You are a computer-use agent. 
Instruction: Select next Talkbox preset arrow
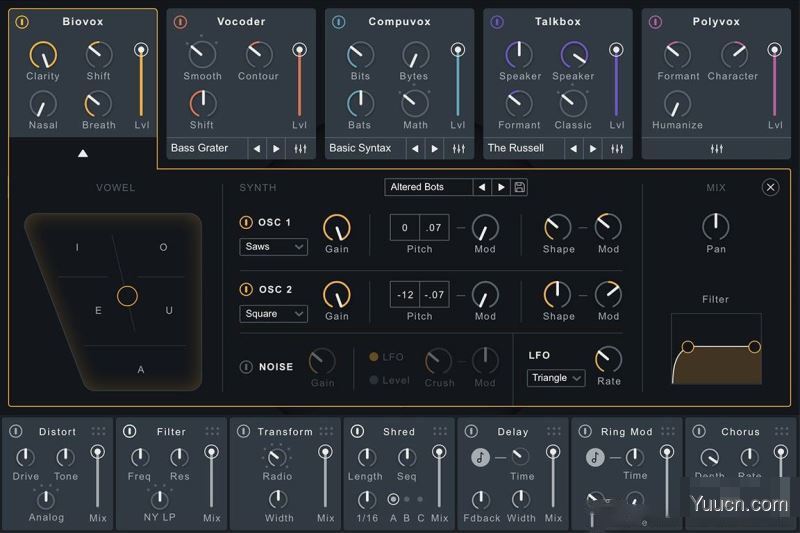(593, 148)
